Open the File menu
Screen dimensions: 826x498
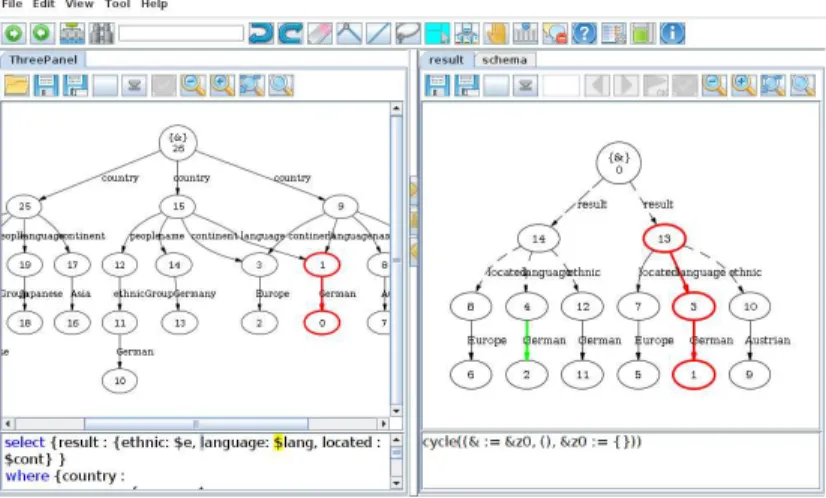[x=12, y=4]
